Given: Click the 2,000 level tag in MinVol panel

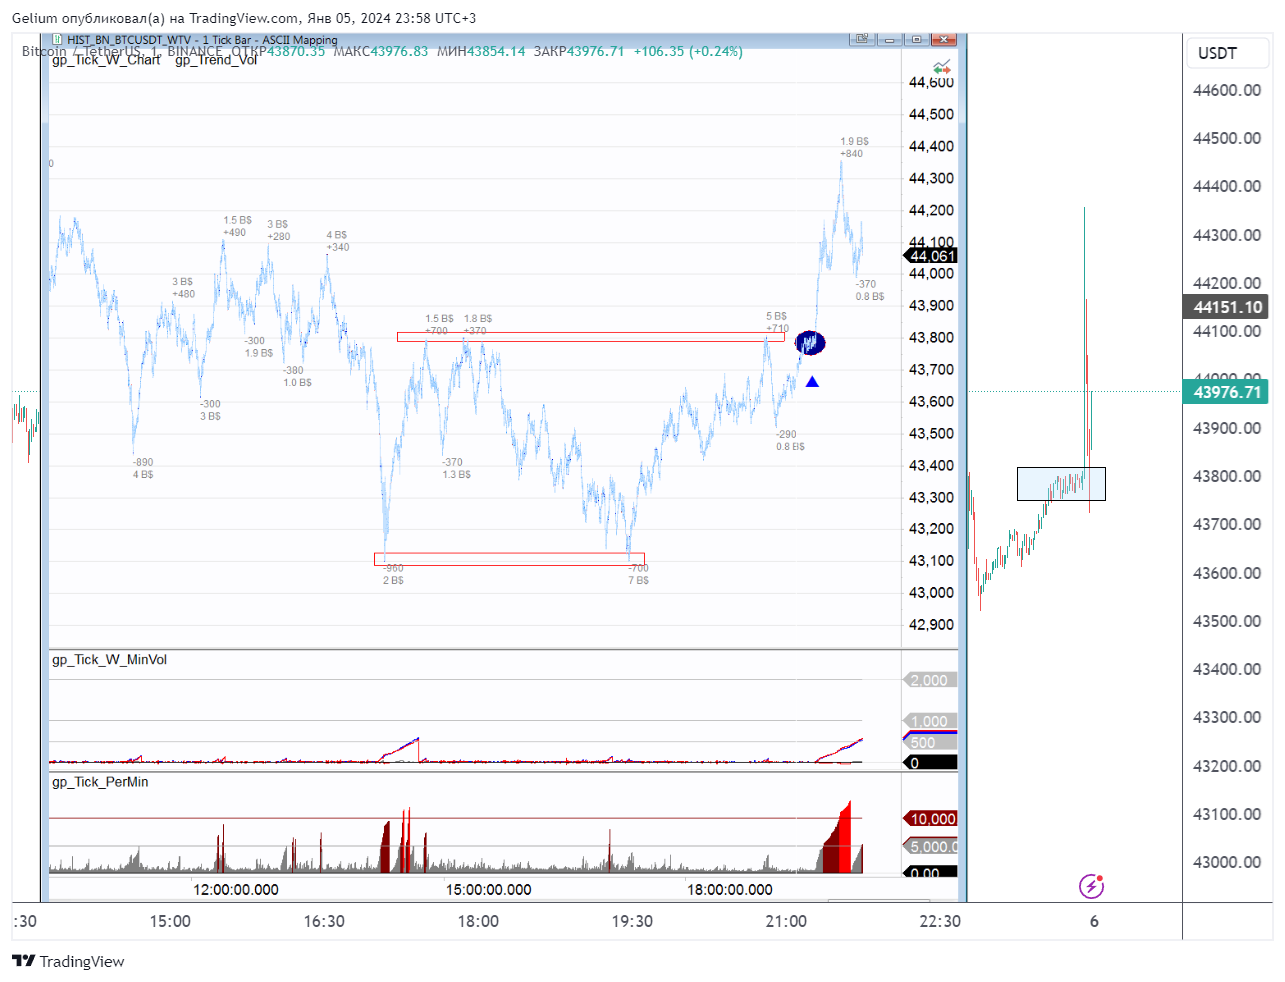Looking at the screenshot, I should [x=929, y=680].
